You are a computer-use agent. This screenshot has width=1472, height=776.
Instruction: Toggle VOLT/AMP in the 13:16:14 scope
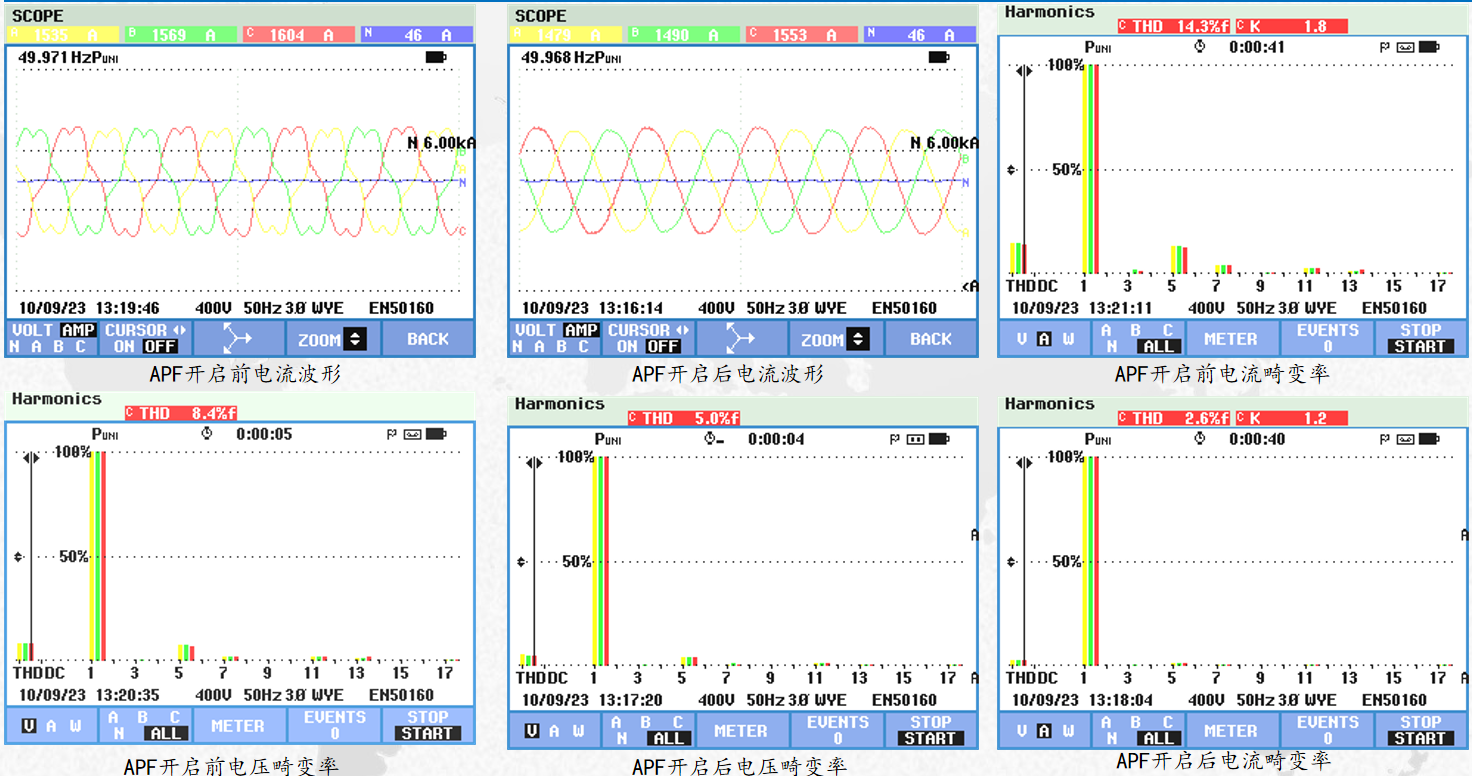[556, 339]
